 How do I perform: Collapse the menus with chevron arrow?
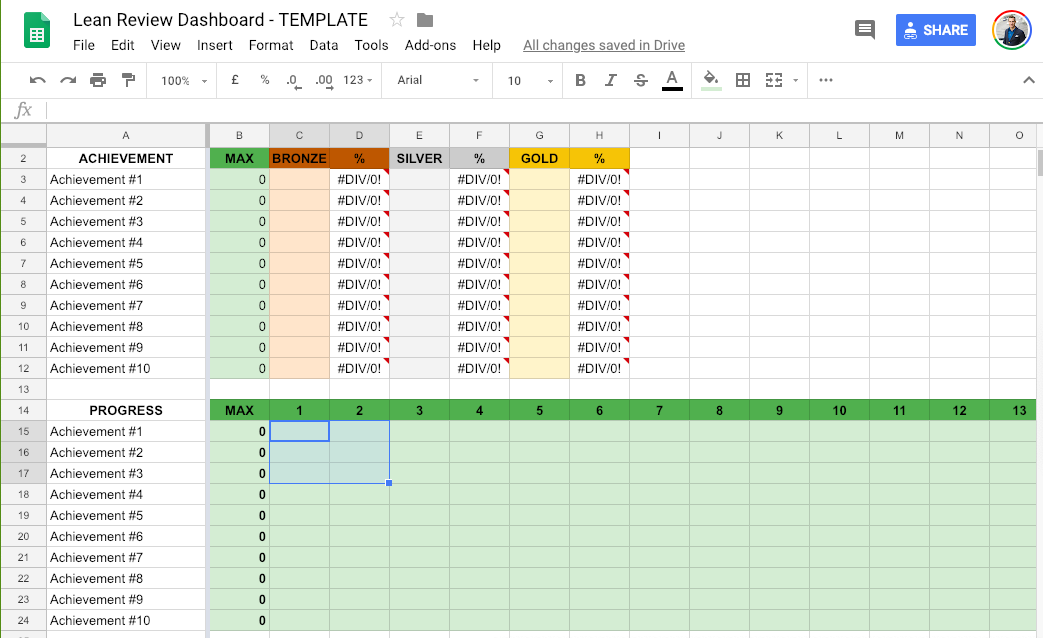[x=1028, y=80]
